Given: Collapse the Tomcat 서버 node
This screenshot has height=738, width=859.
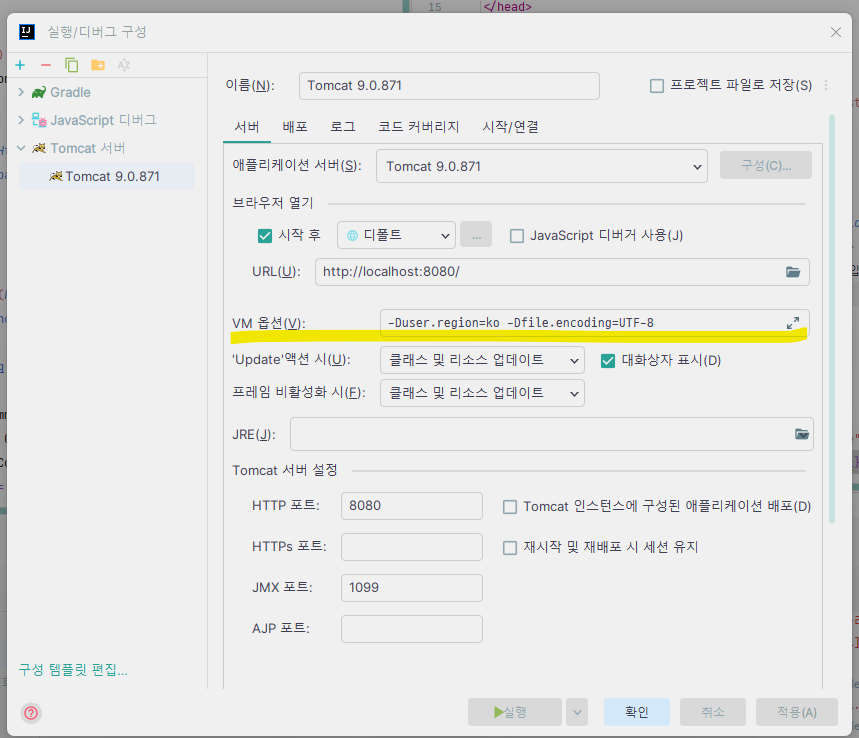Looking at the screenshot, I should point(21,148).
